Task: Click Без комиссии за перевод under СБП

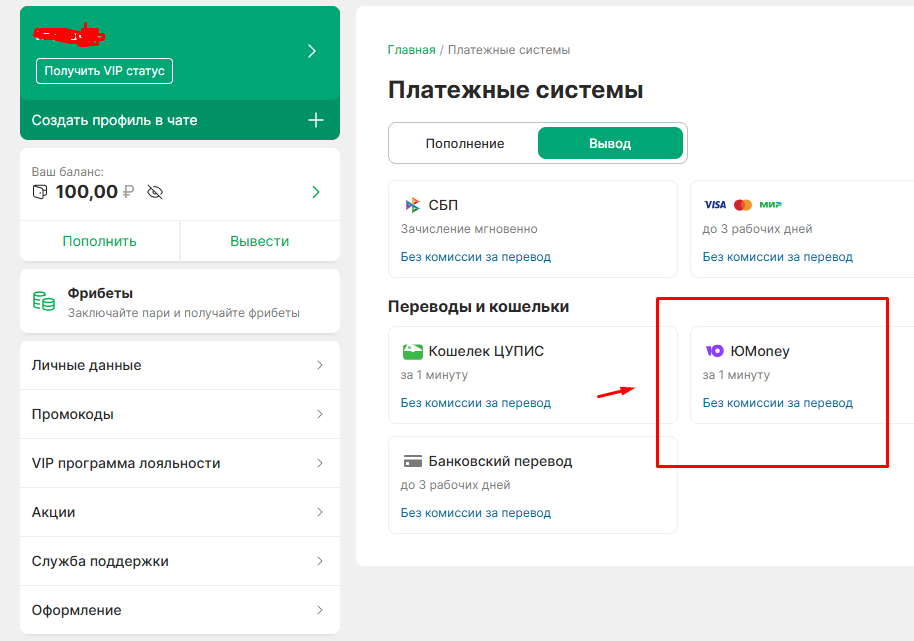Action: click(x=476, y=257)
